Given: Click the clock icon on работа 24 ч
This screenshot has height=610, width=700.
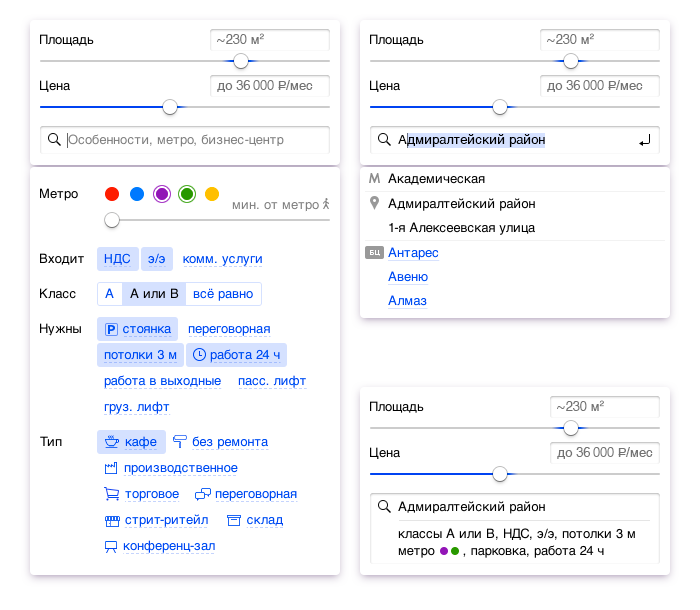Looking at the screenshot, I should (x=199, y=355).
